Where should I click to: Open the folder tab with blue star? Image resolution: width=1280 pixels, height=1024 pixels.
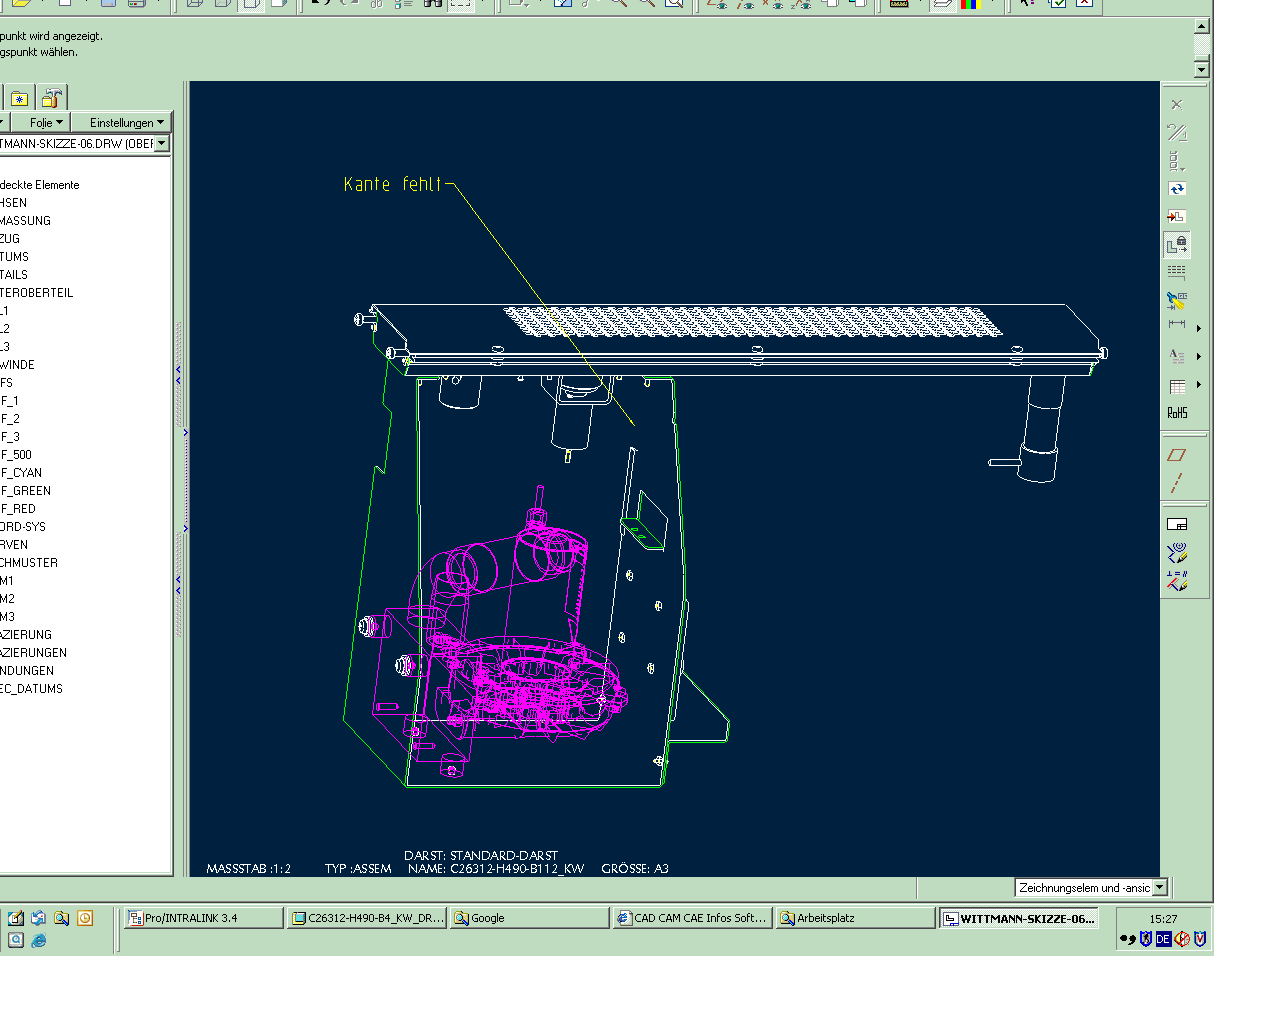[20, 98]
